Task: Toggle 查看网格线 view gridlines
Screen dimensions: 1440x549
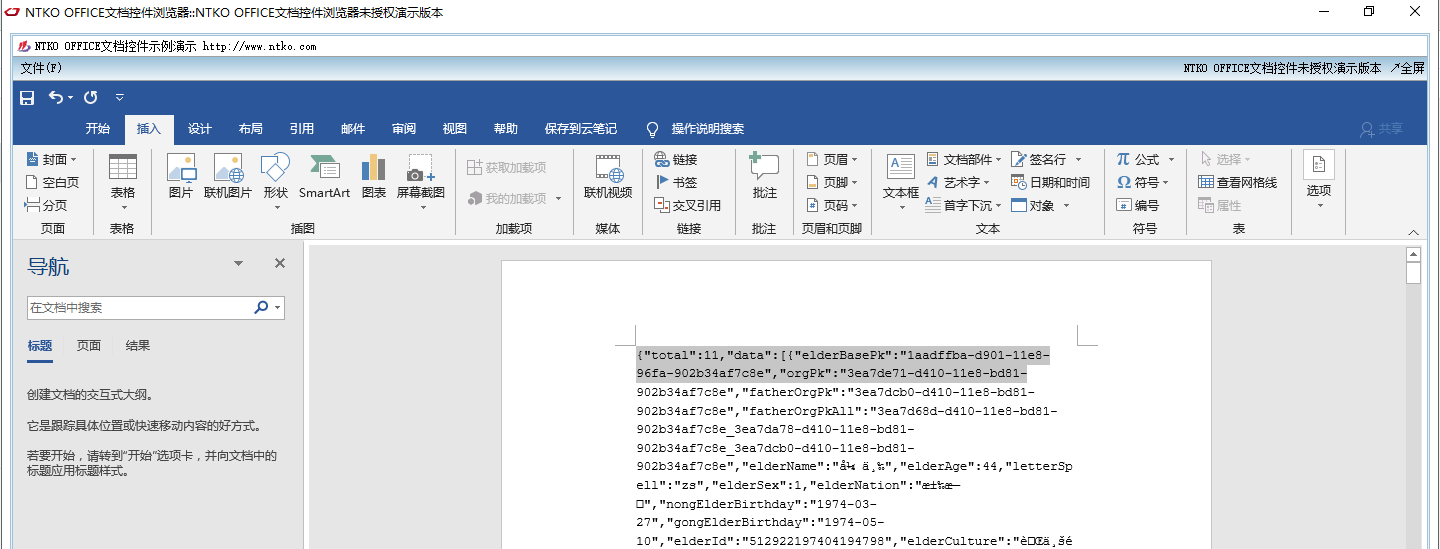Action: tap(1238, 183)
